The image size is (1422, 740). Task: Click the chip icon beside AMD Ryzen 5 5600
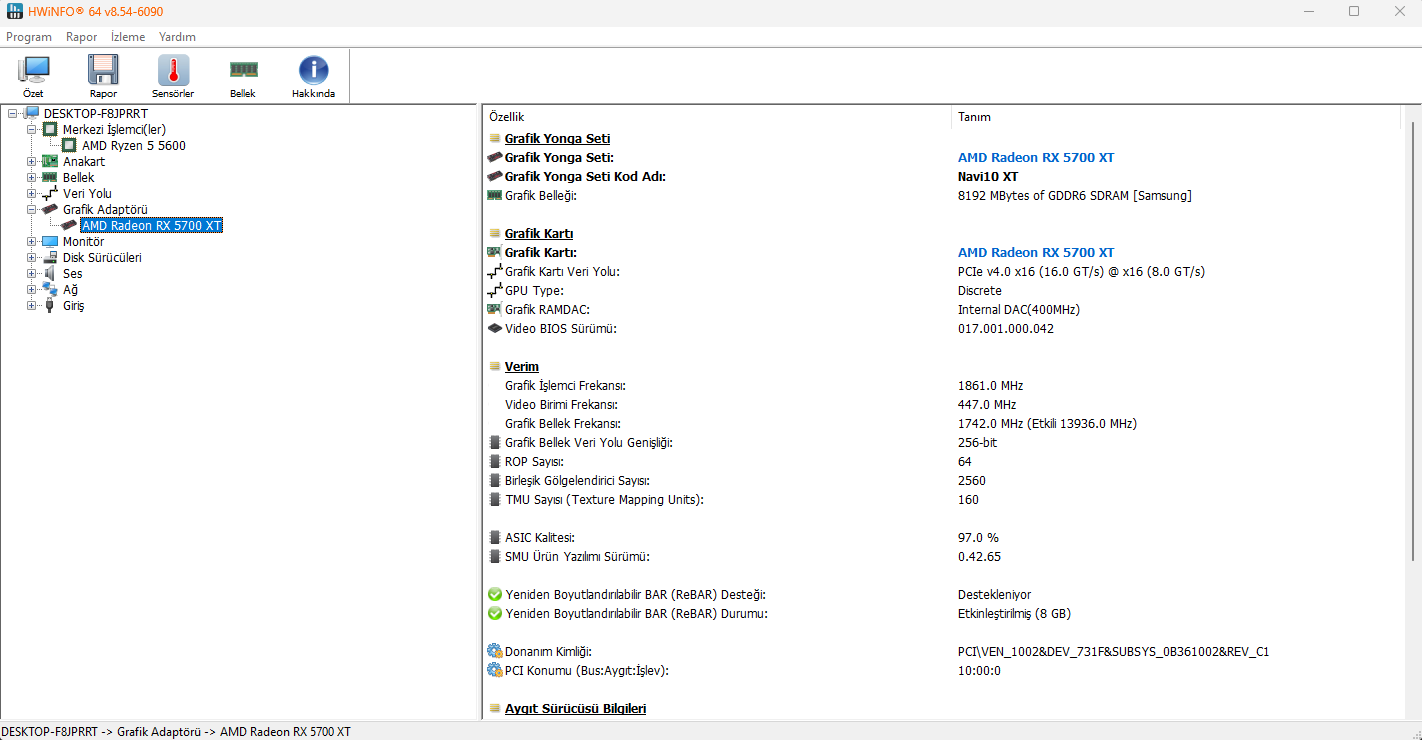point(70,145)
